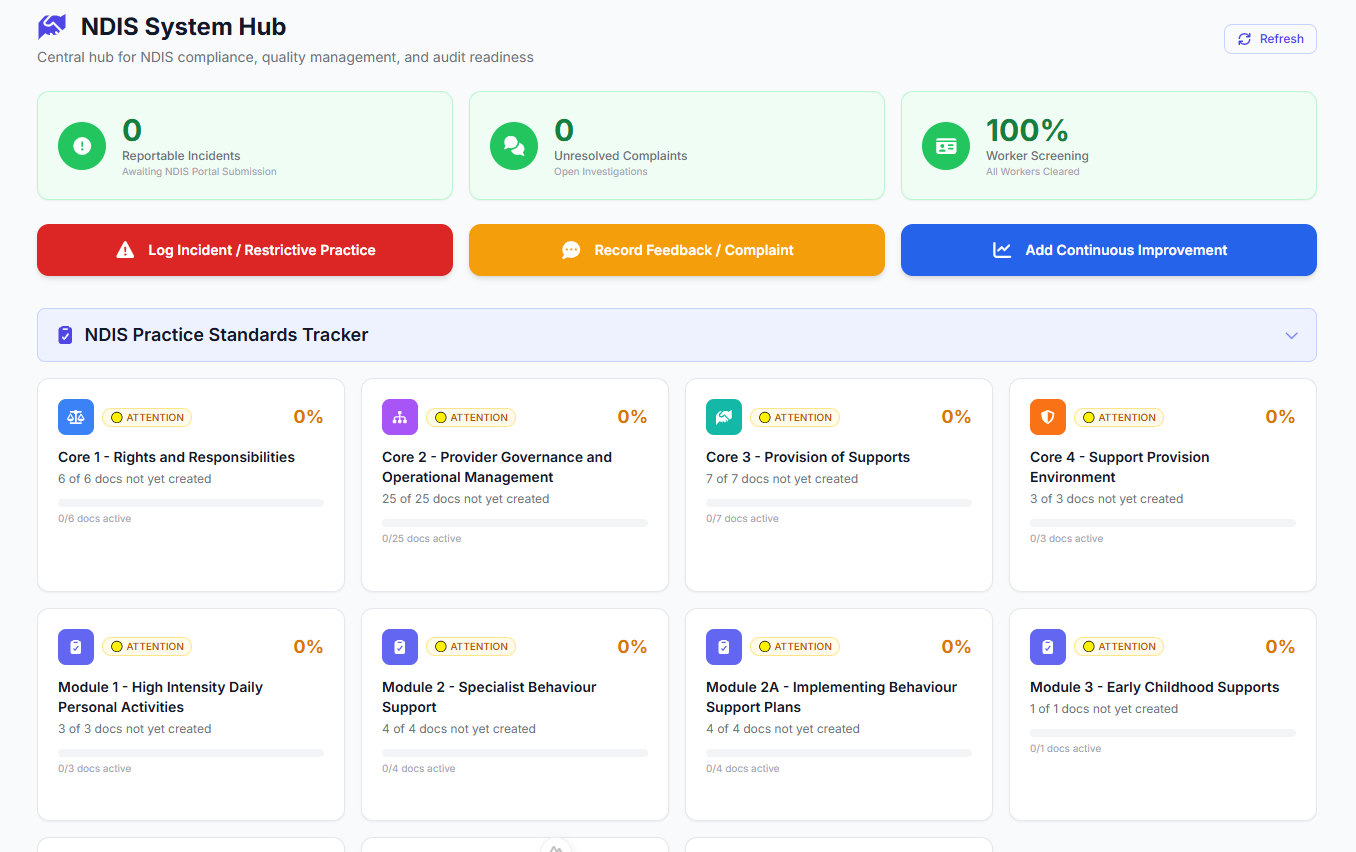Image resolution: width=1356 pixels, height=852 pixels.
Task: Click the clipboard icon on Module 1 card
Action: coord(75,646)
